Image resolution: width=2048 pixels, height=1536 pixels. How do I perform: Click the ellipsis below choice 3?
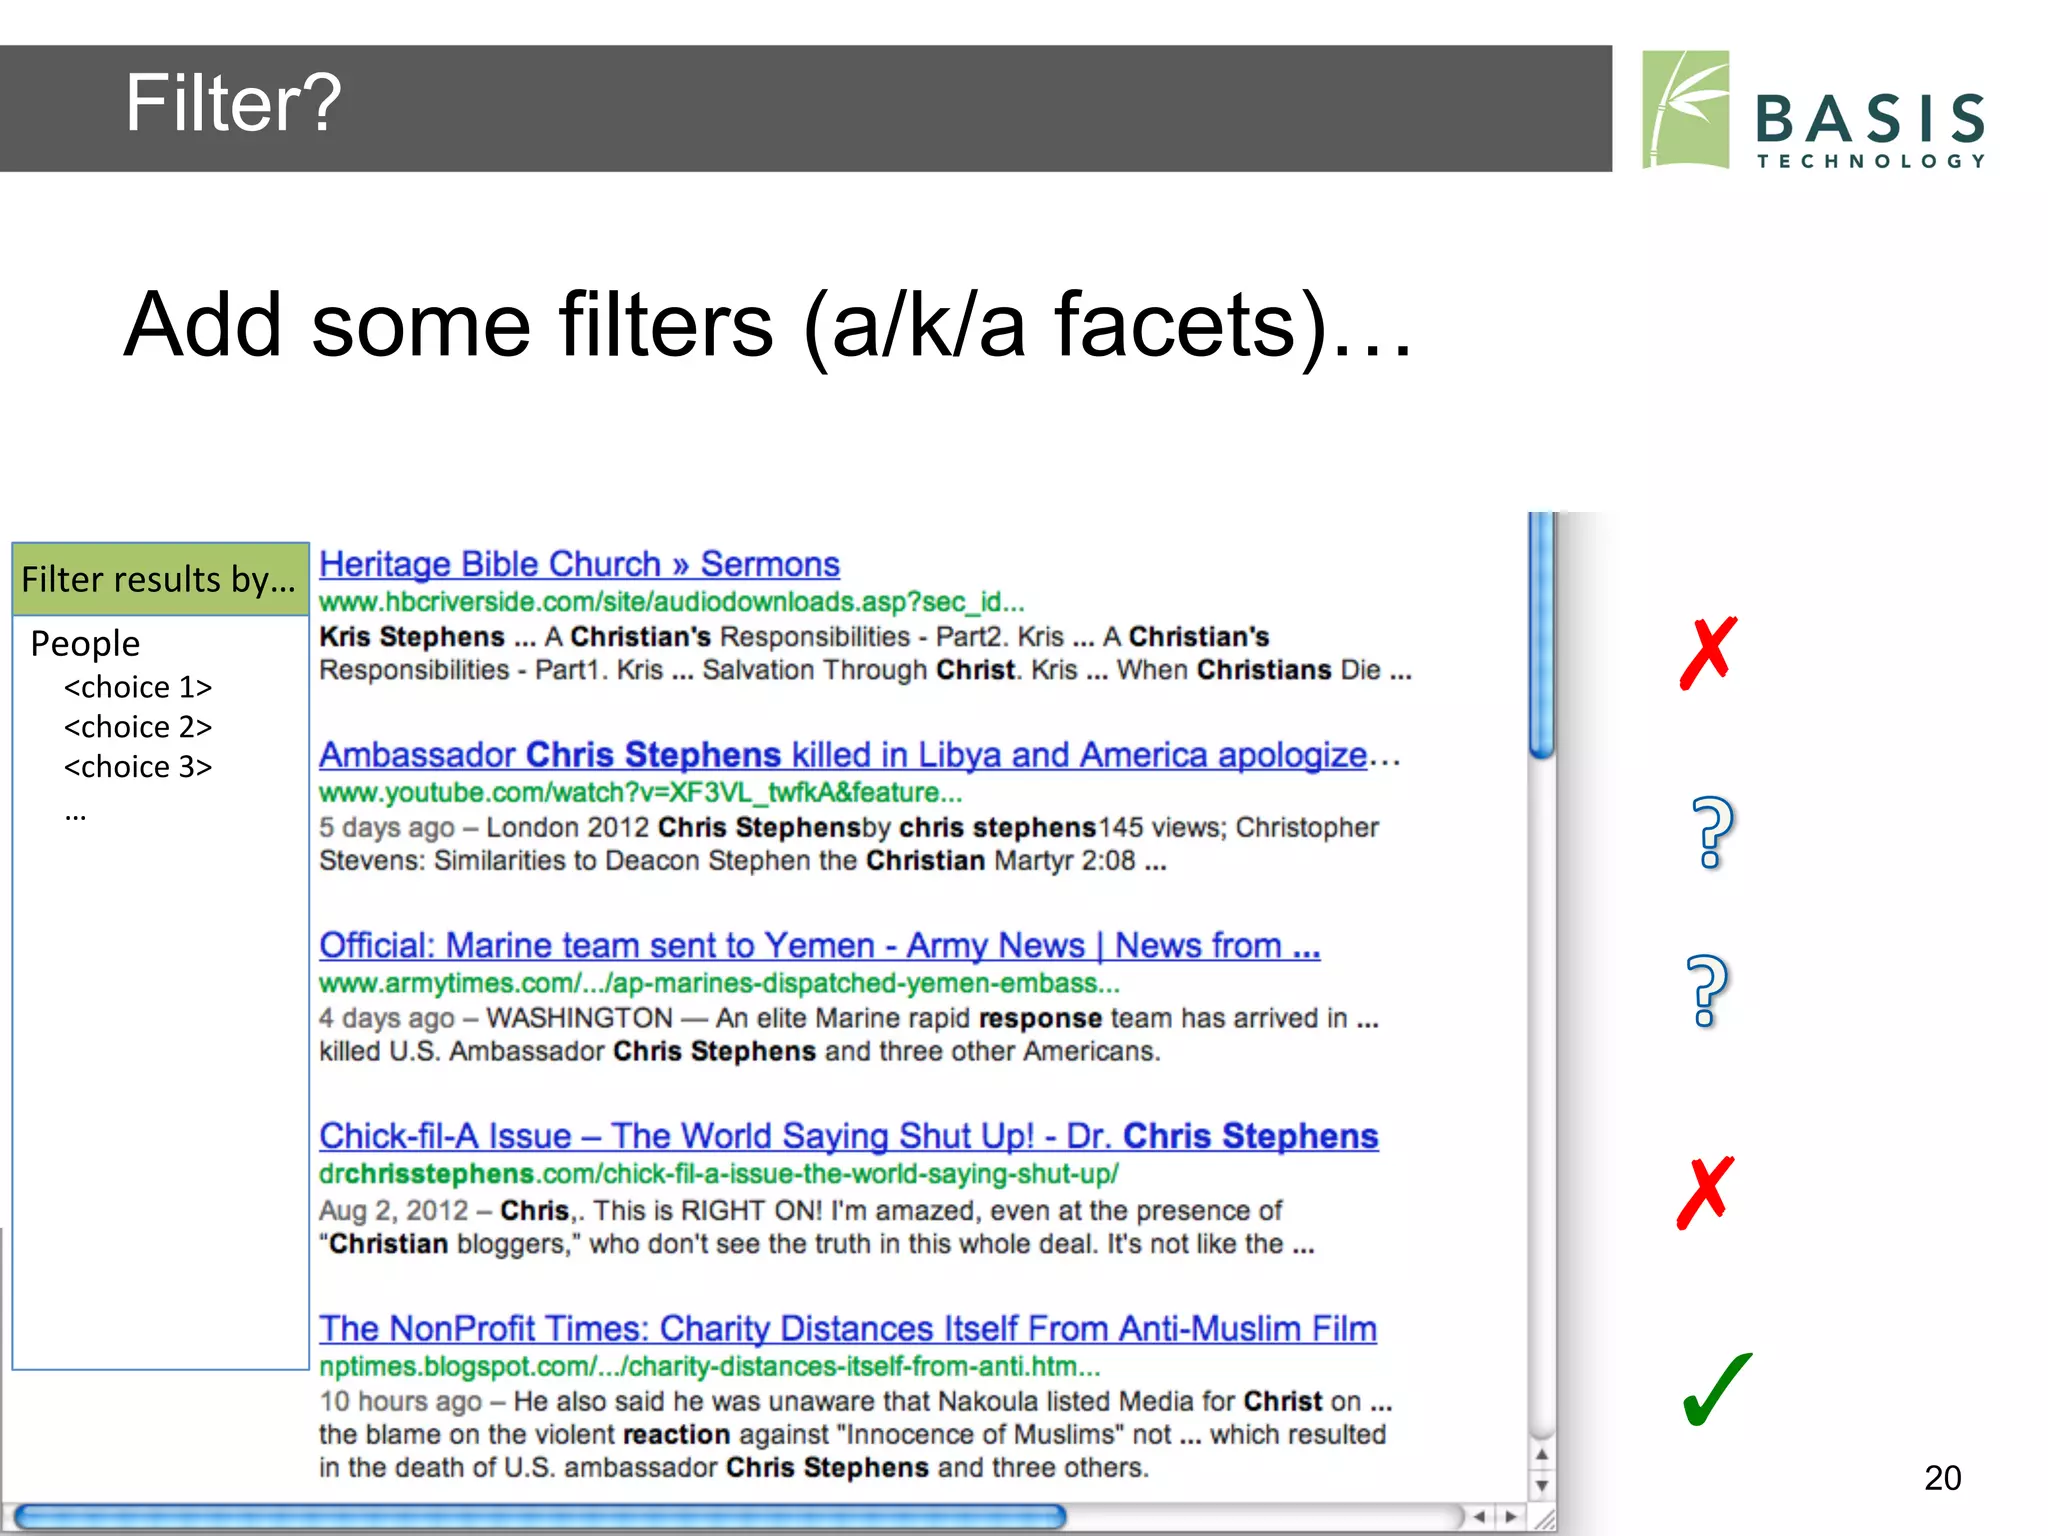(x=75, y=815)
